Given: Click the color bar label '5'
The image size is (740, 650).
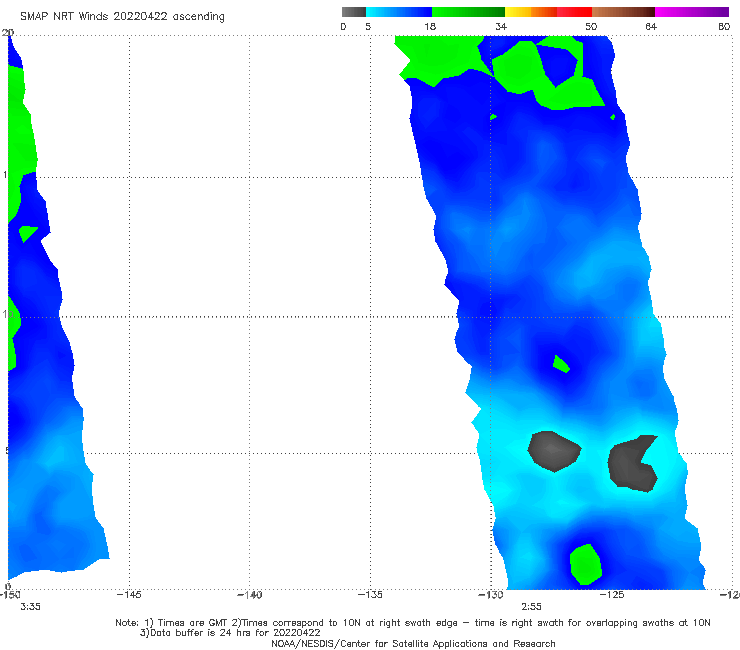Looking at the screenshot, I should [368, 26].
